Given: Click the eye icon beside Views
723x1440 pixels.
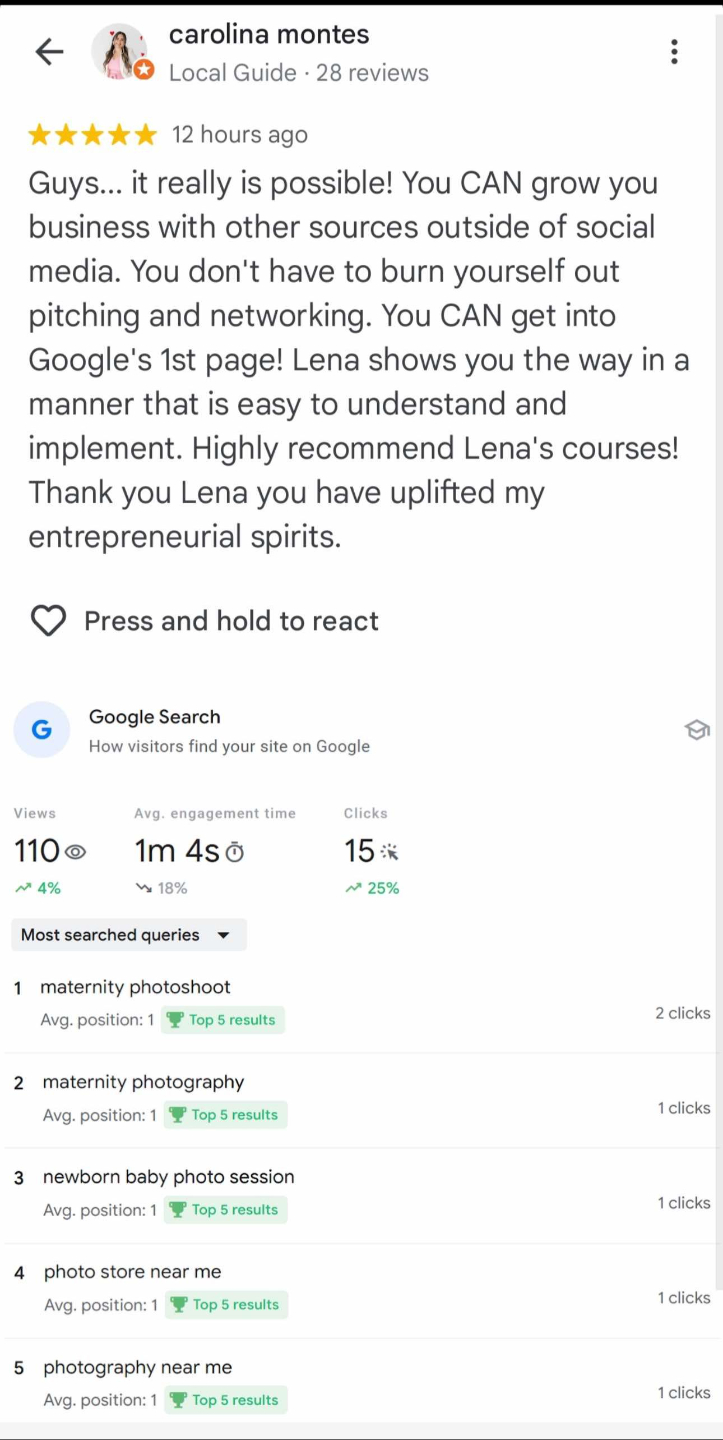Looking at the screenshot, I should coord(76,852).
